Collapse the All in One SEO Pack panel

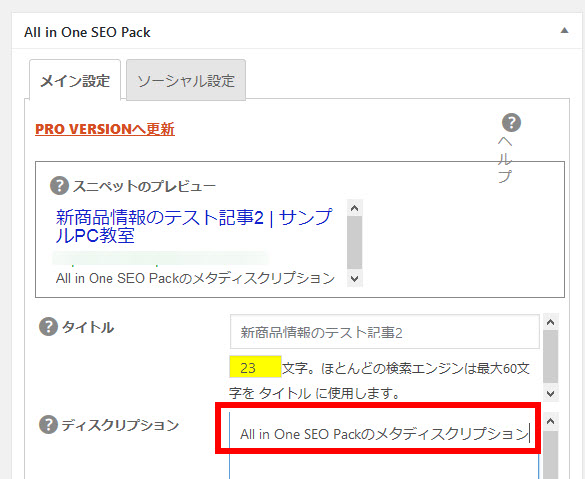pos(564,31)
